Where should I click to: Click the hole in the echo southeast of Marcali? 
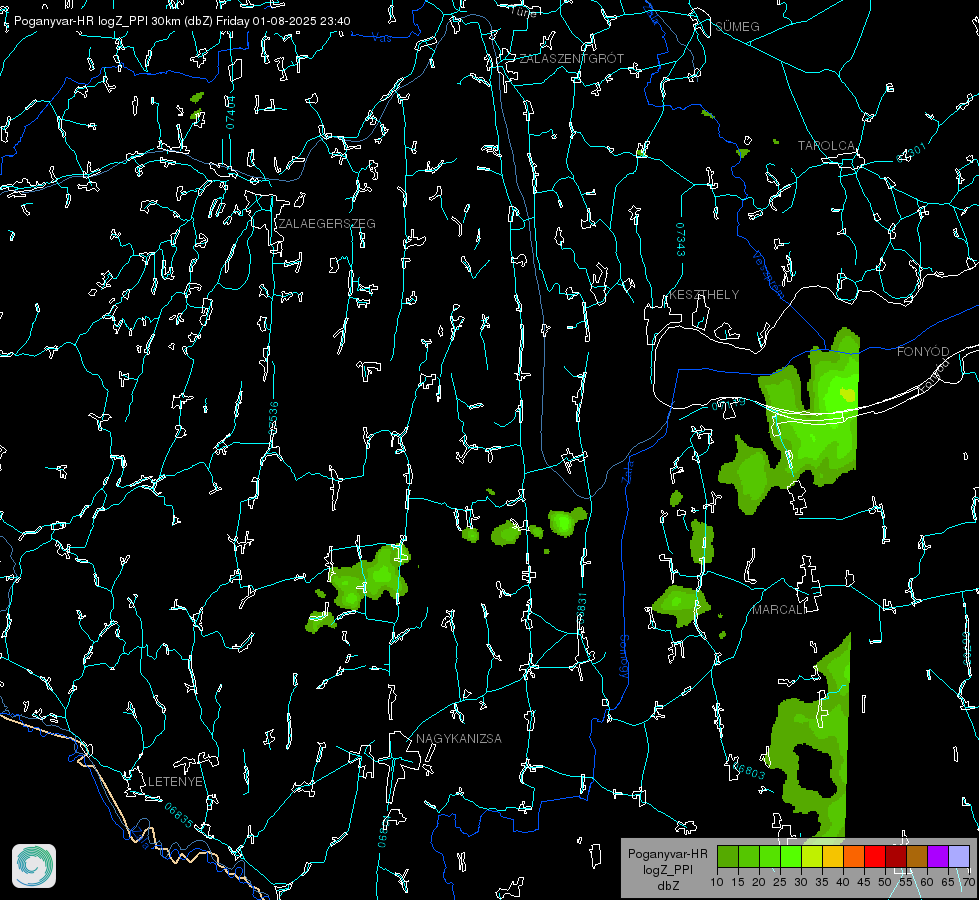[815, 770]
